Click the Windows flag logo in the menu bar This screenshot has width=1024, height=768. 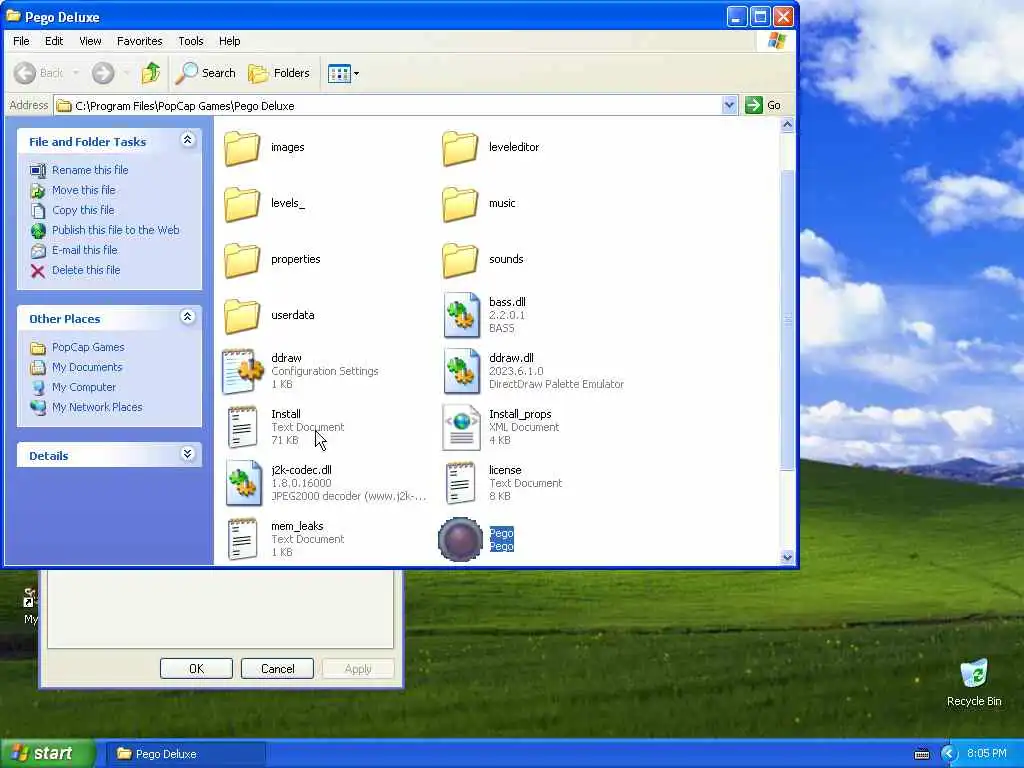(x=776, y=40)
